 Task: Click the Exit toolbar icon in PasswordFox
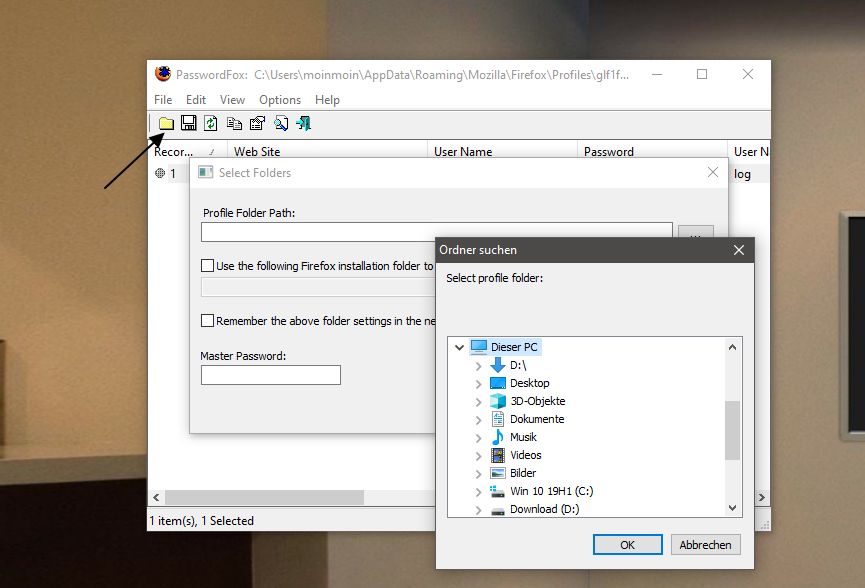pyautogui.click(x=303, y=123)
